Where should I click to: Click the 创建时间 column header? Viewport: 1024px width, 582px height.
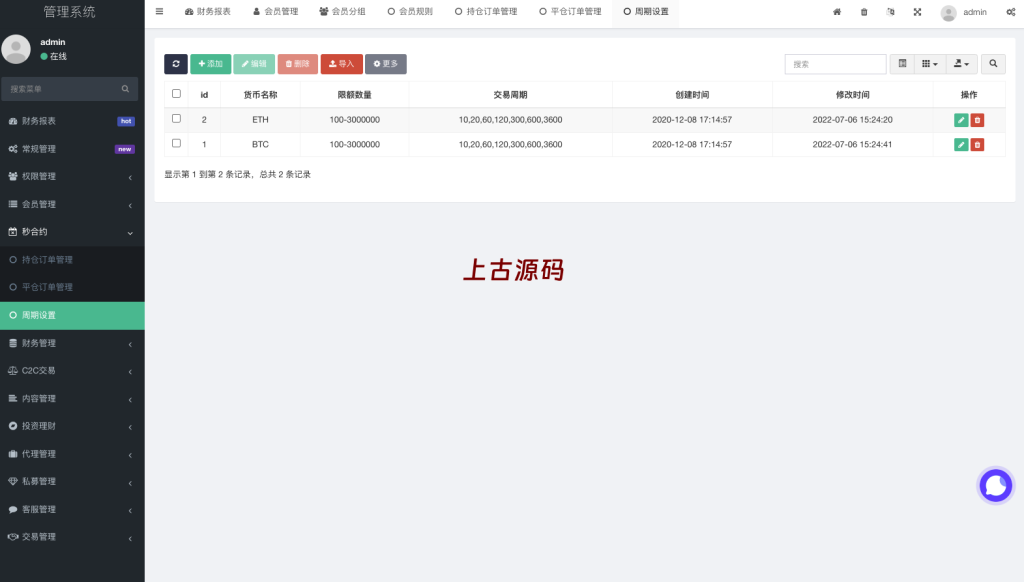click(692, 95)
